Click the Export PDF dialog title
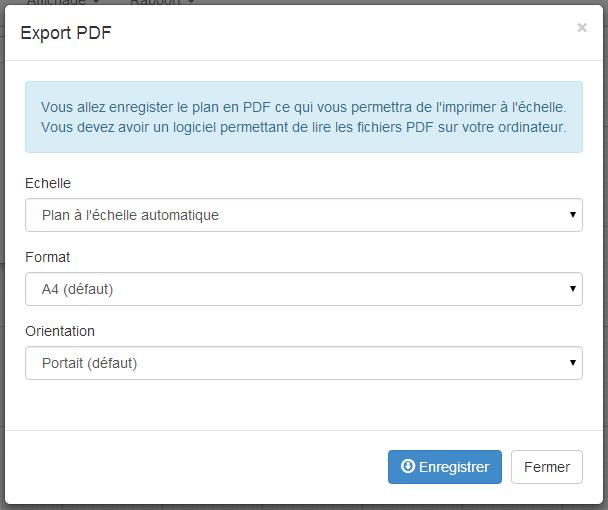Viewport: 608px width, 510px height. [x=66, y=33]
